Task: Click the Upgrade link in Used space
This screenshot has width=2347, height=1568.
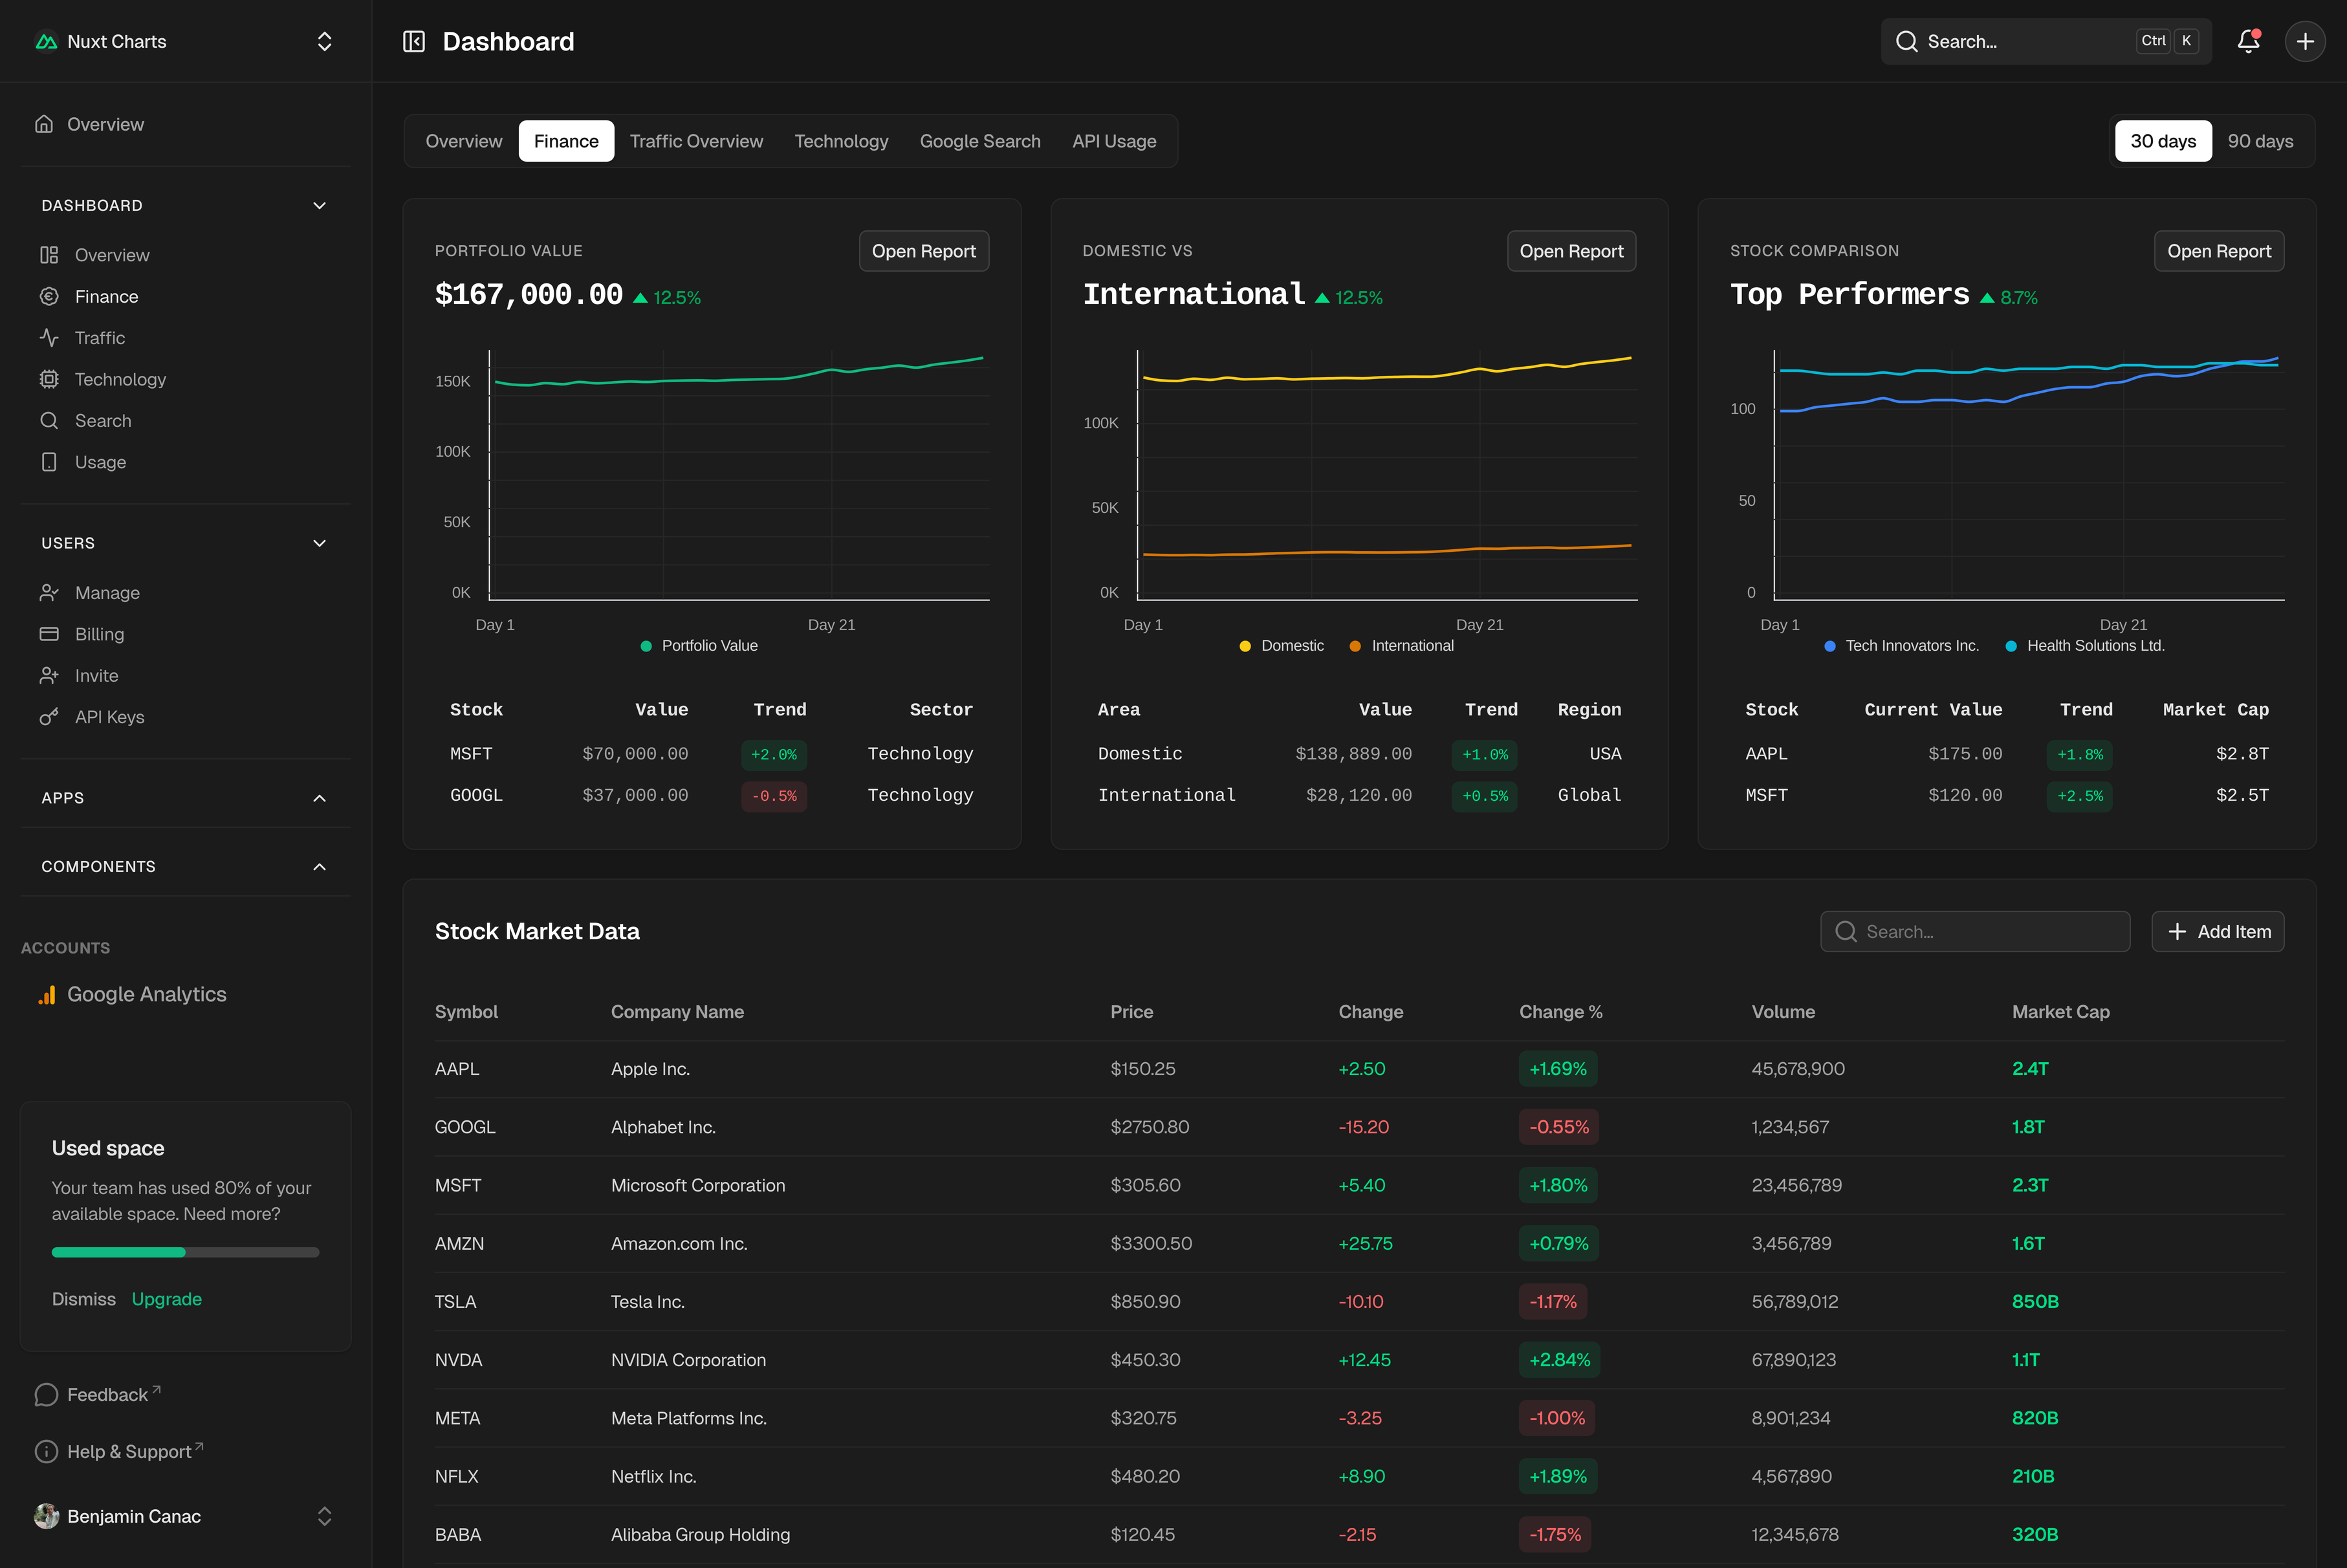Action: [167, 1299]
